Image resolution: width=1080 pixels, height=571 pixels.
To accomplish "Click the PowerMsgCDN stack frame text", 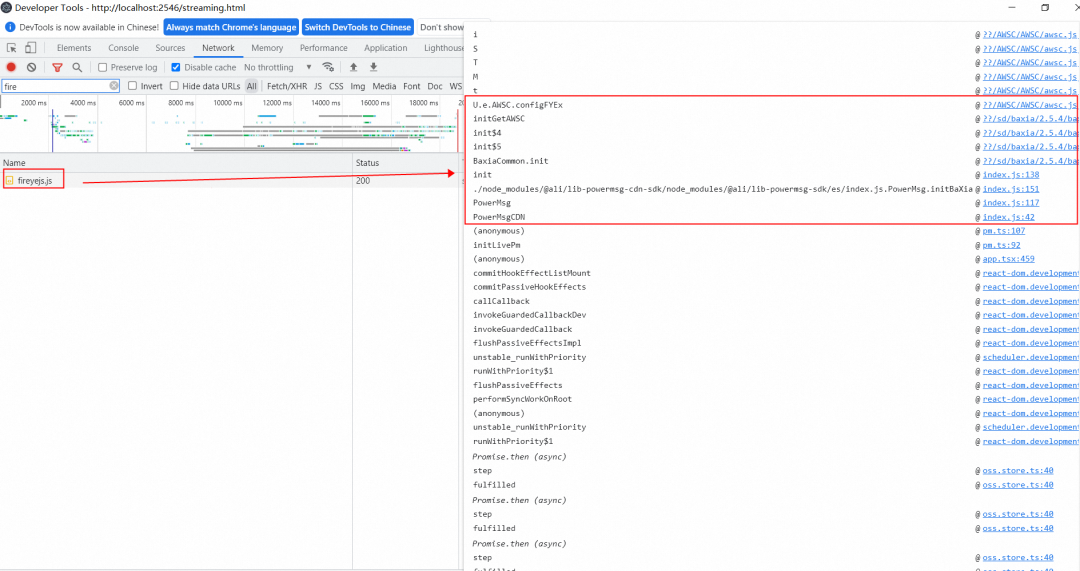I will point(499,217).
